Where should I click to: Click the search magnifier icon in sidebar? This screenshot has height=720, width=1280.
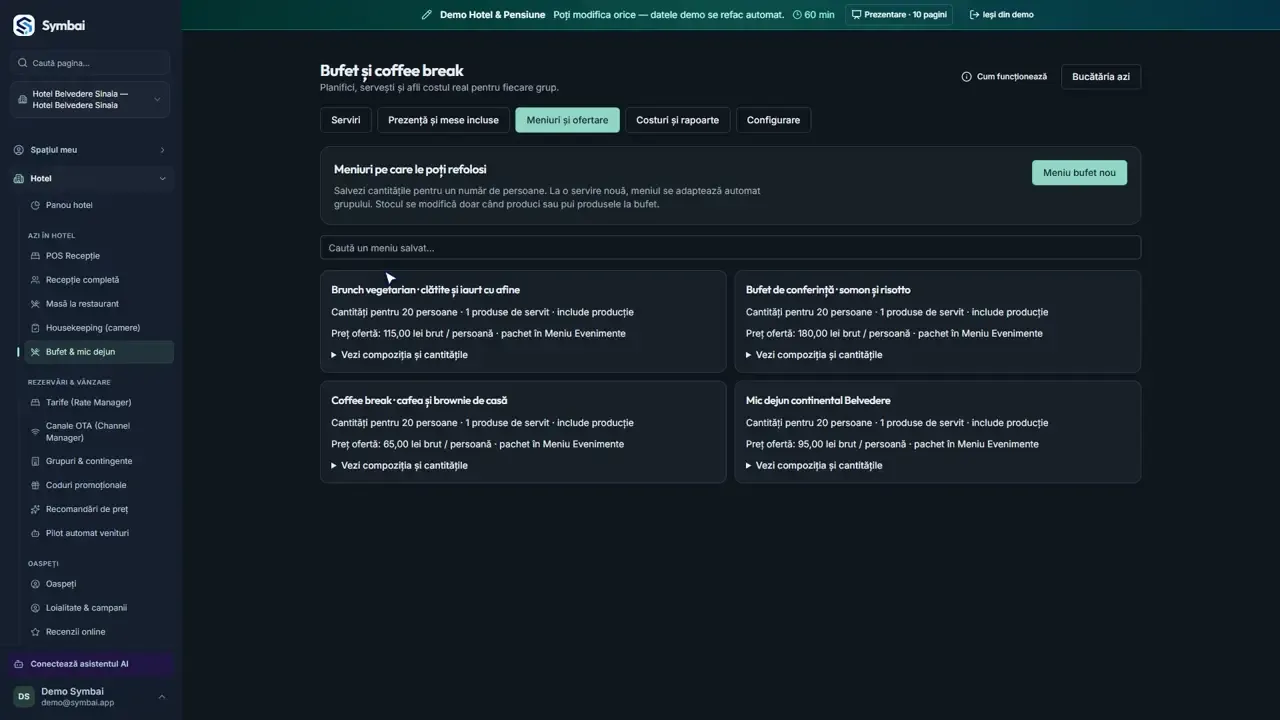(x=22, y=63)
